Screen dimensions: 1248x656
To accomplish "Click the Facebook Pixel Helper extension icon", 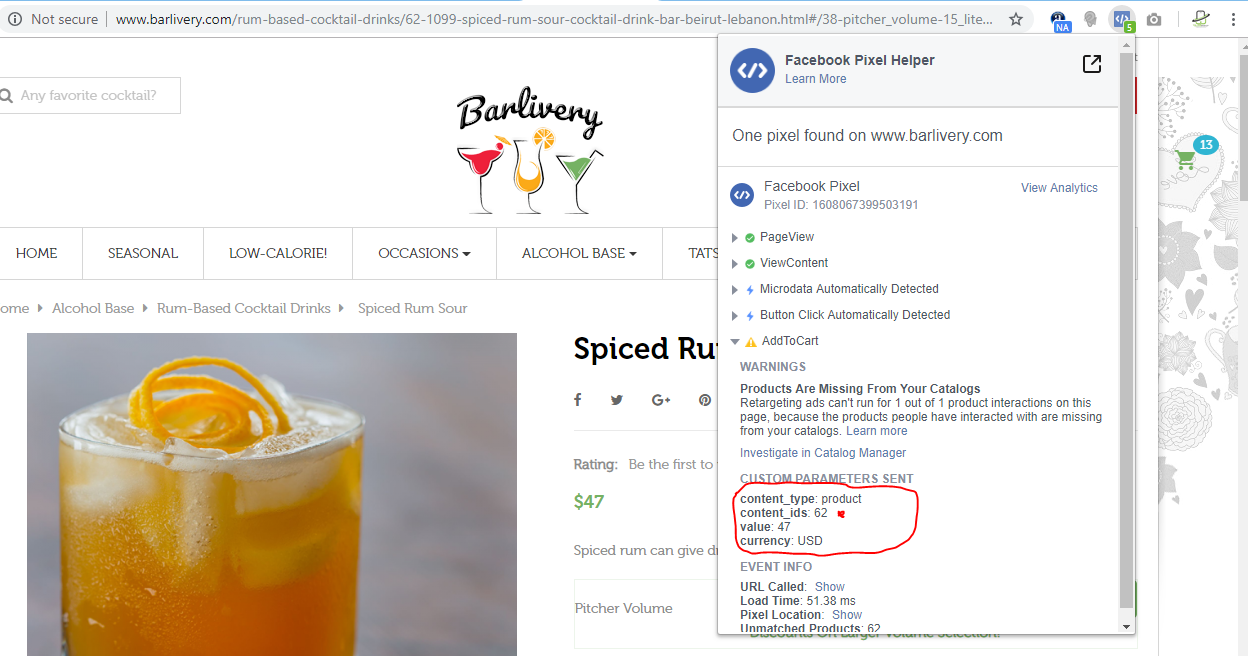I will (1123, 18).
